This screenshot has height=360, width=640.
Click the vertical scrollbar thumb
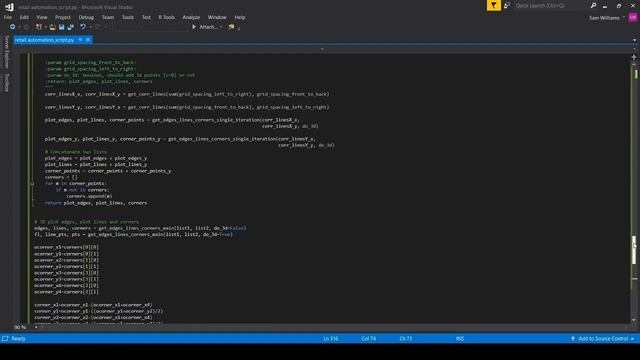point(634,250)
